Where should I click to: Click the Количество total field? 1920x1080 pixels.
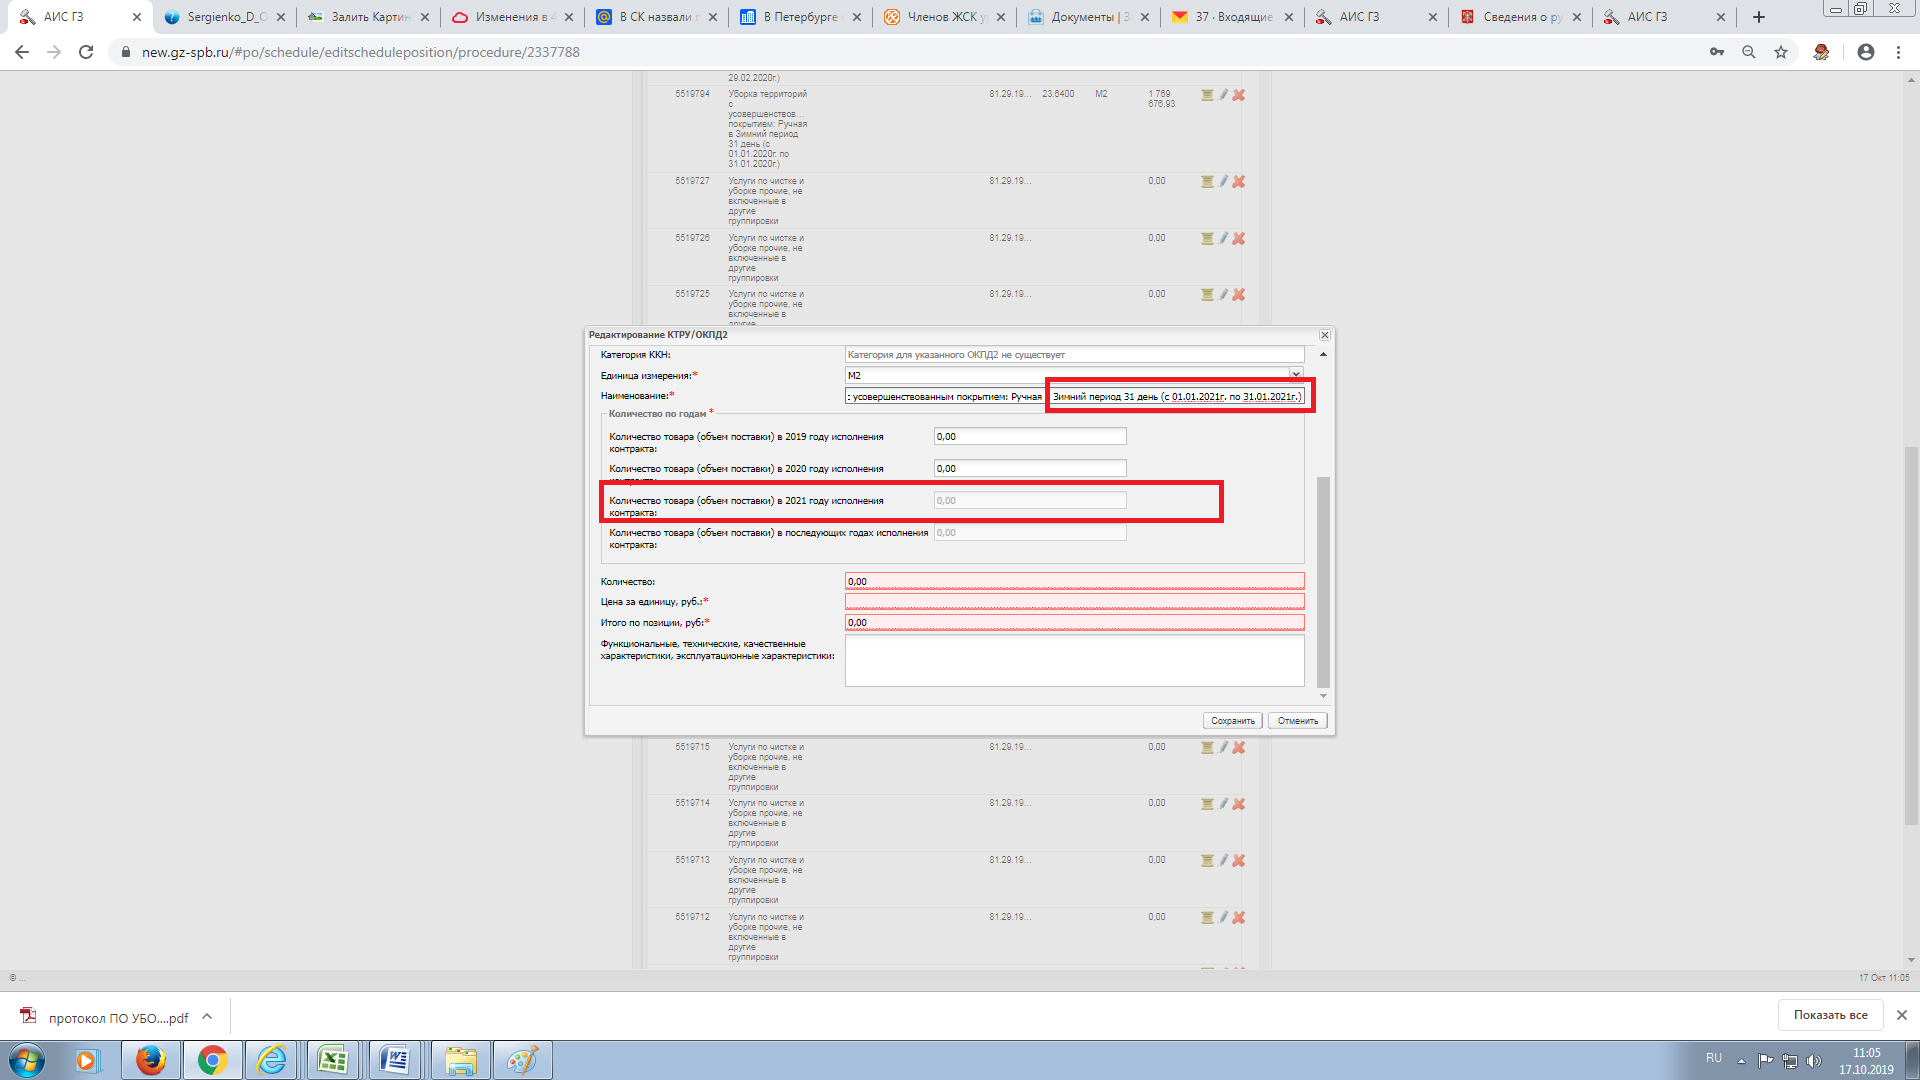coord(1074,581)
